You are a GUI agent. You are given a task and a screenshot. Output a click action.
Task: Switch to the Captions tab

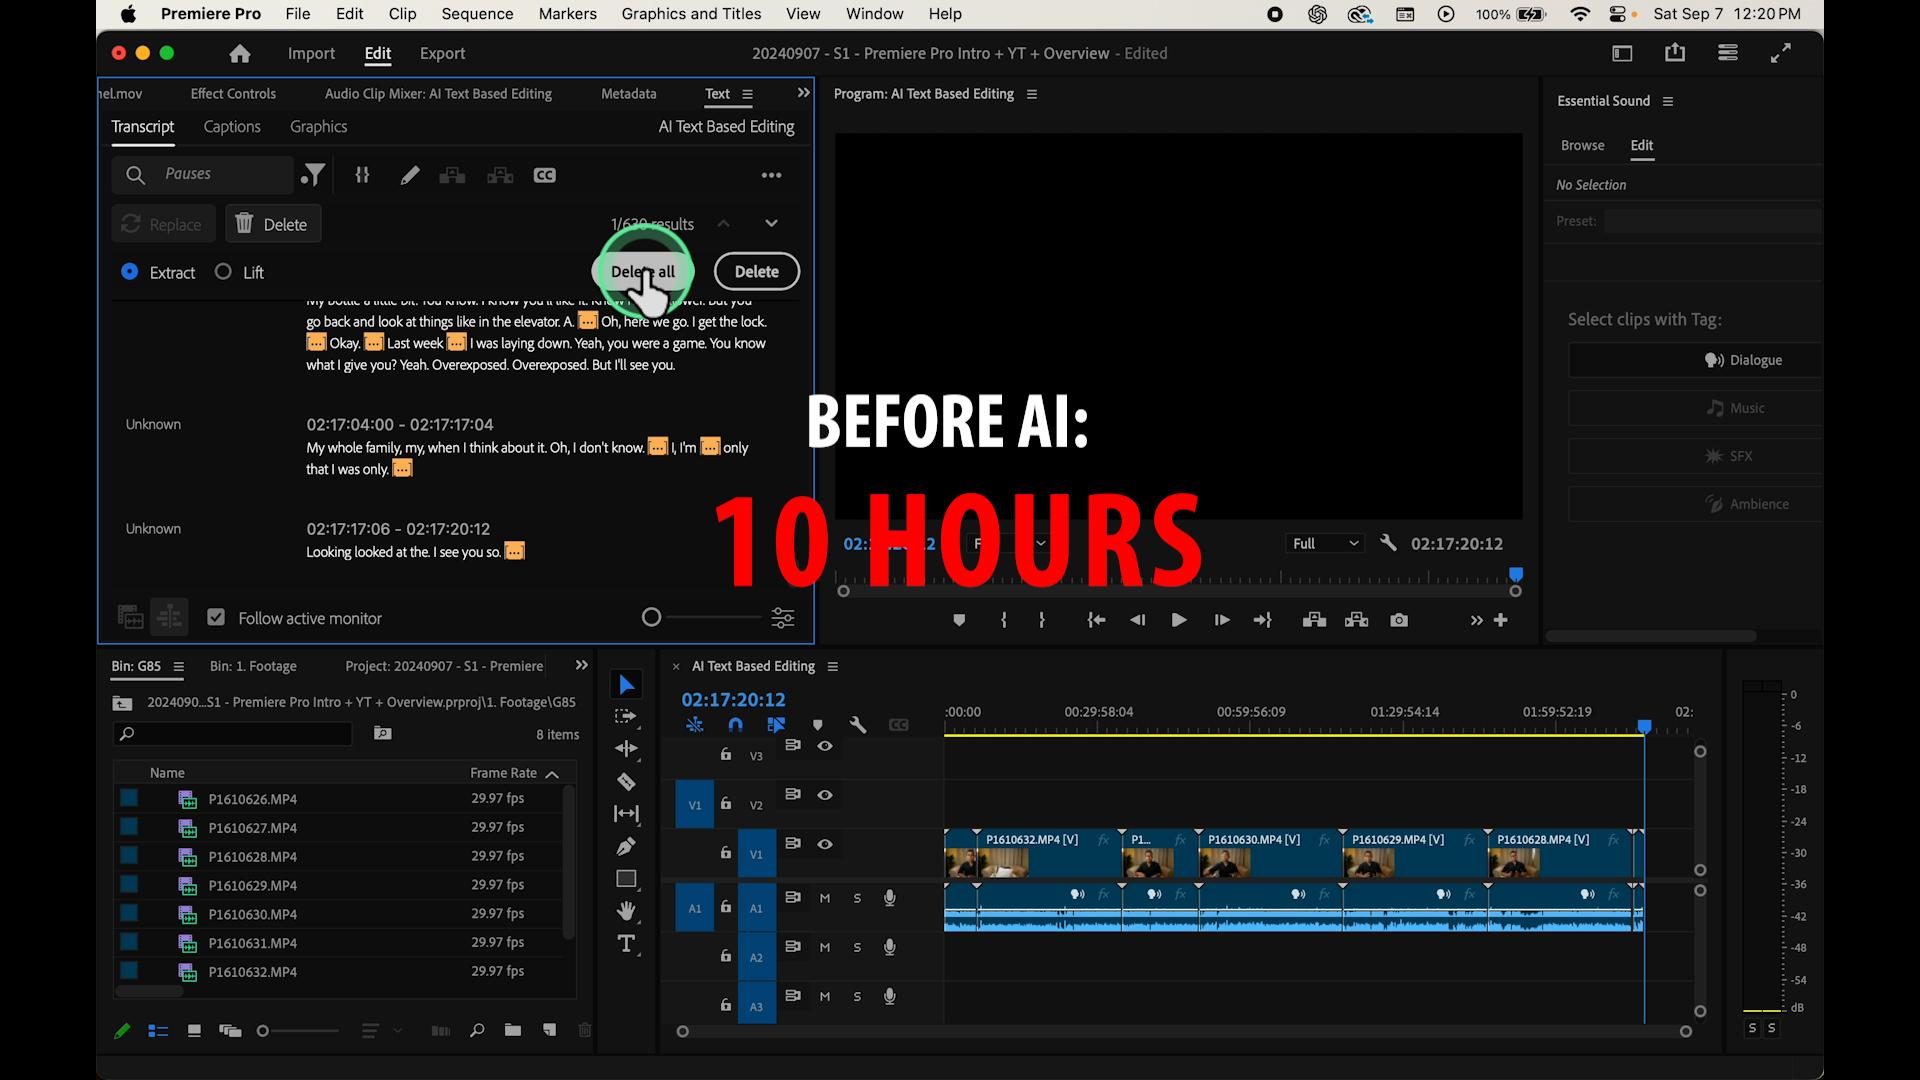232,127
